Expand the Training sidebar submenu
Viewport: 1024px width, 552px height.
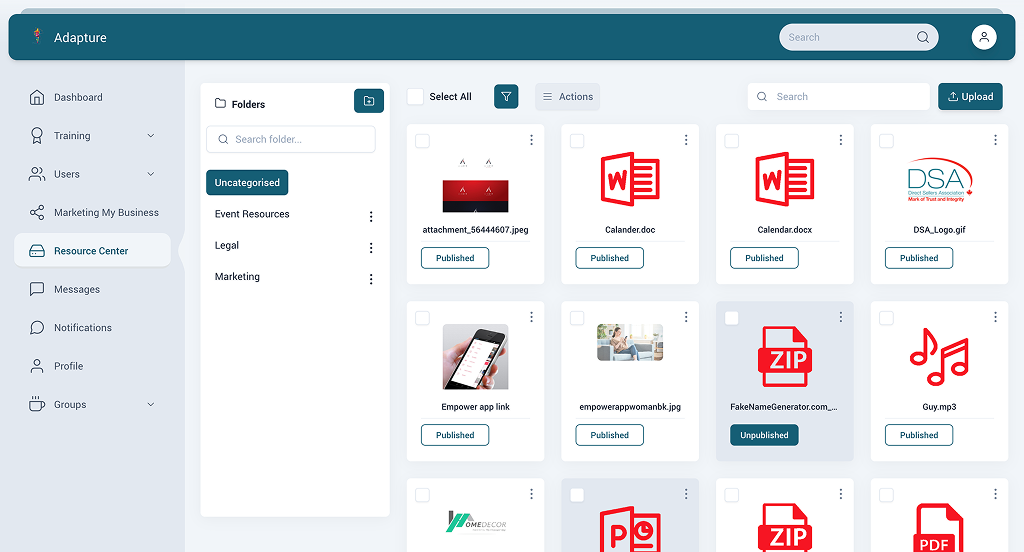[x=151, y=136]
